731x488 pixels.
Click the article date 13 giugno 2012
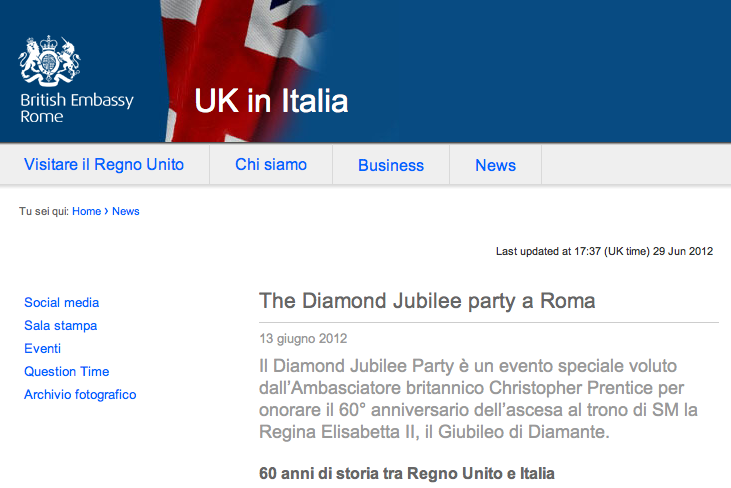tap(303, 338)
